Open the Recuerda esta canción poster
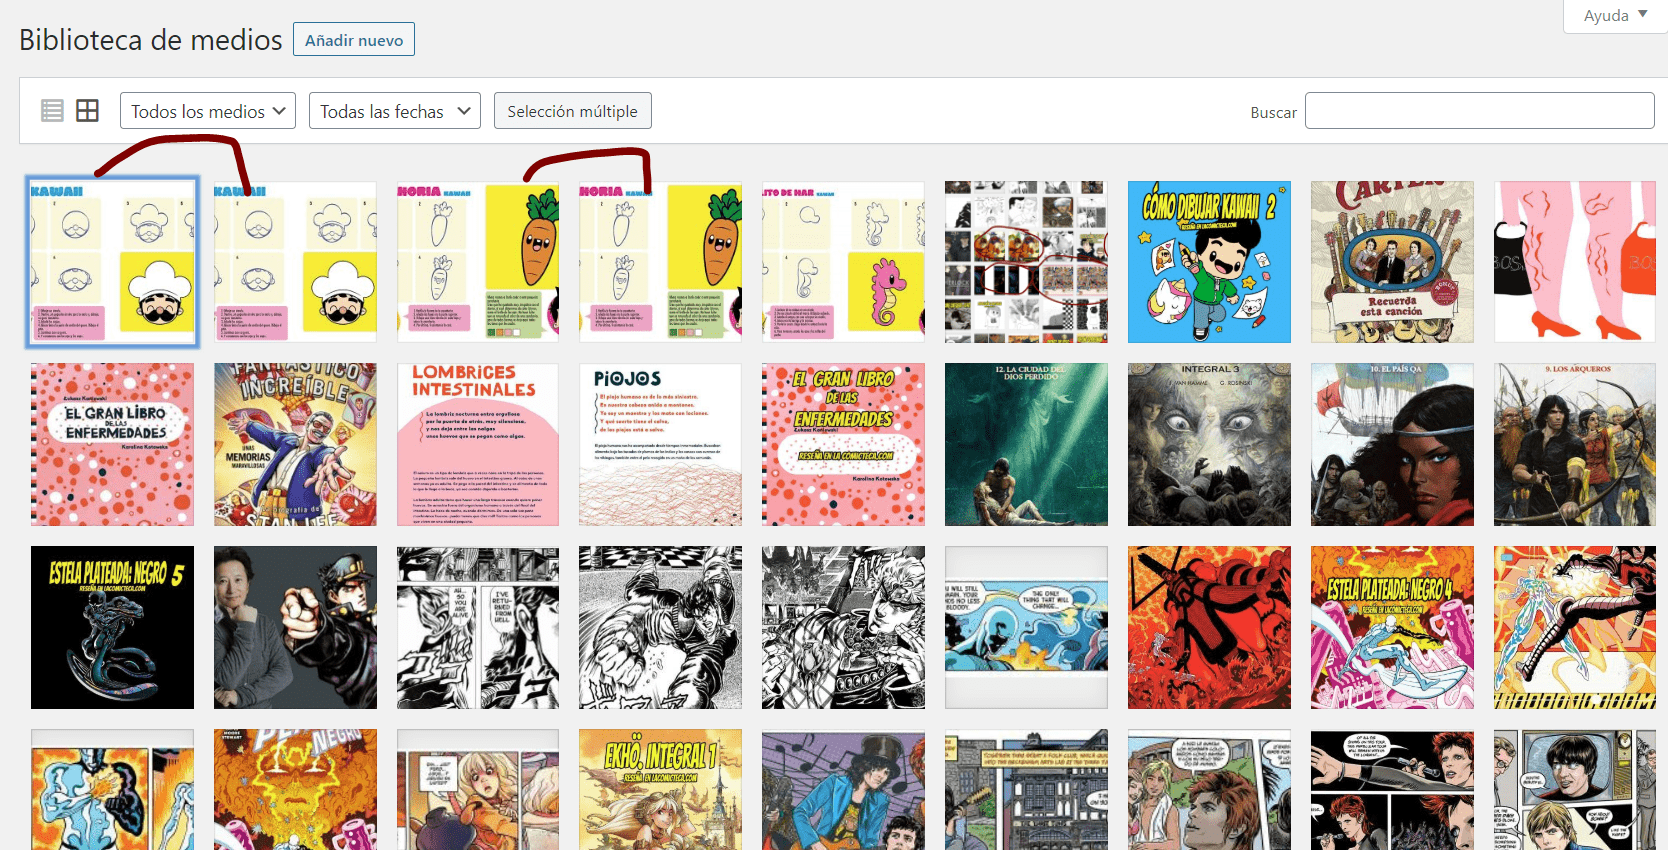This screenshot has height=850, width=1668. [x=1392, y=262]
